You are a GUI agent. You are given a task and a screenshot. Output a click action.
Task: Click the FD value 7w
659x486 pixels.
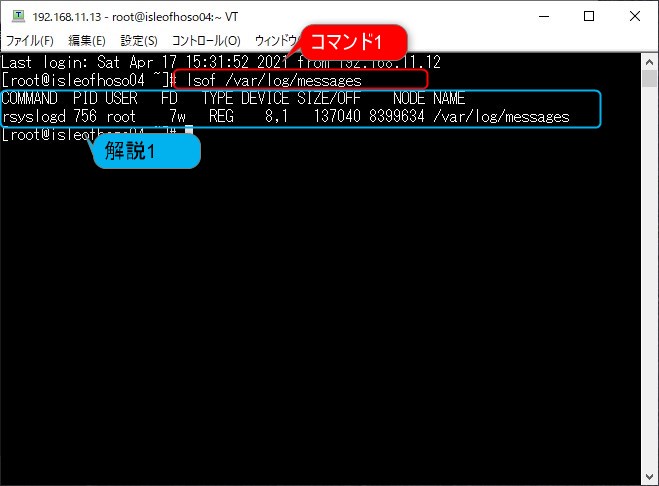(177, 116)
